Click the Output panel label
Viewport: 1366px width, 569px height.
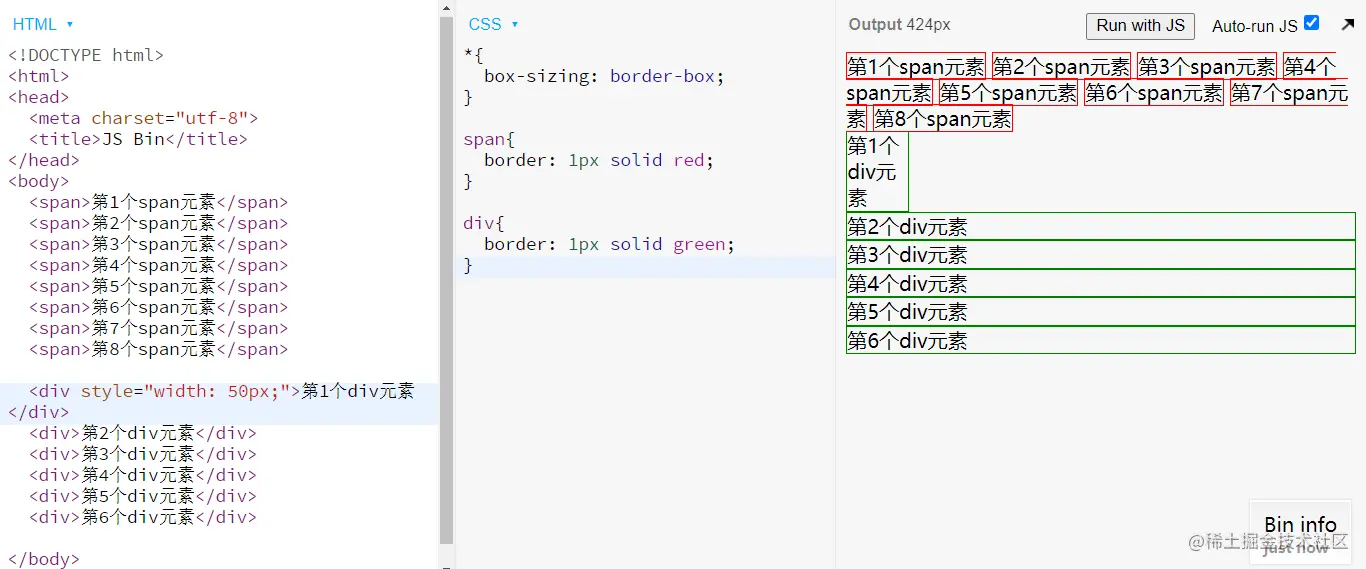coord(899,25)
